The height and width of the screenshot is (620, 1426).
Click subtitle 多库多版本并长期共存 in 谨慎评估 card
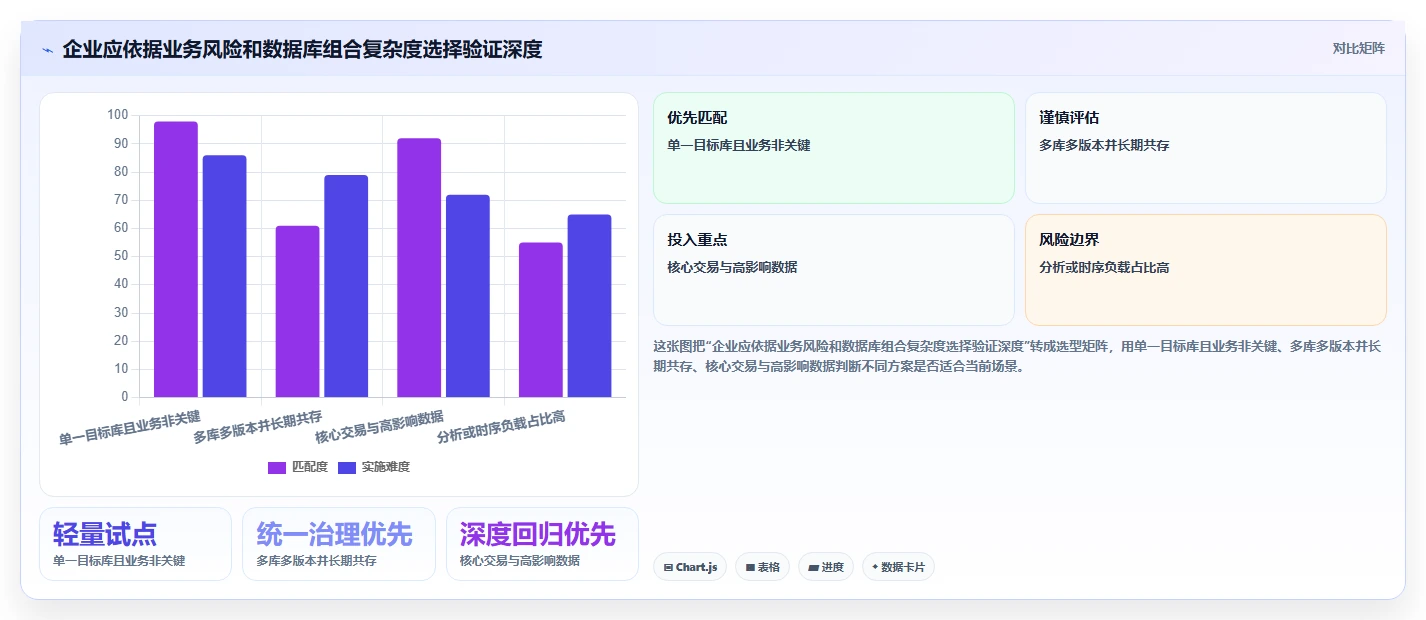pyautogui.click(x=1104, y=145)
